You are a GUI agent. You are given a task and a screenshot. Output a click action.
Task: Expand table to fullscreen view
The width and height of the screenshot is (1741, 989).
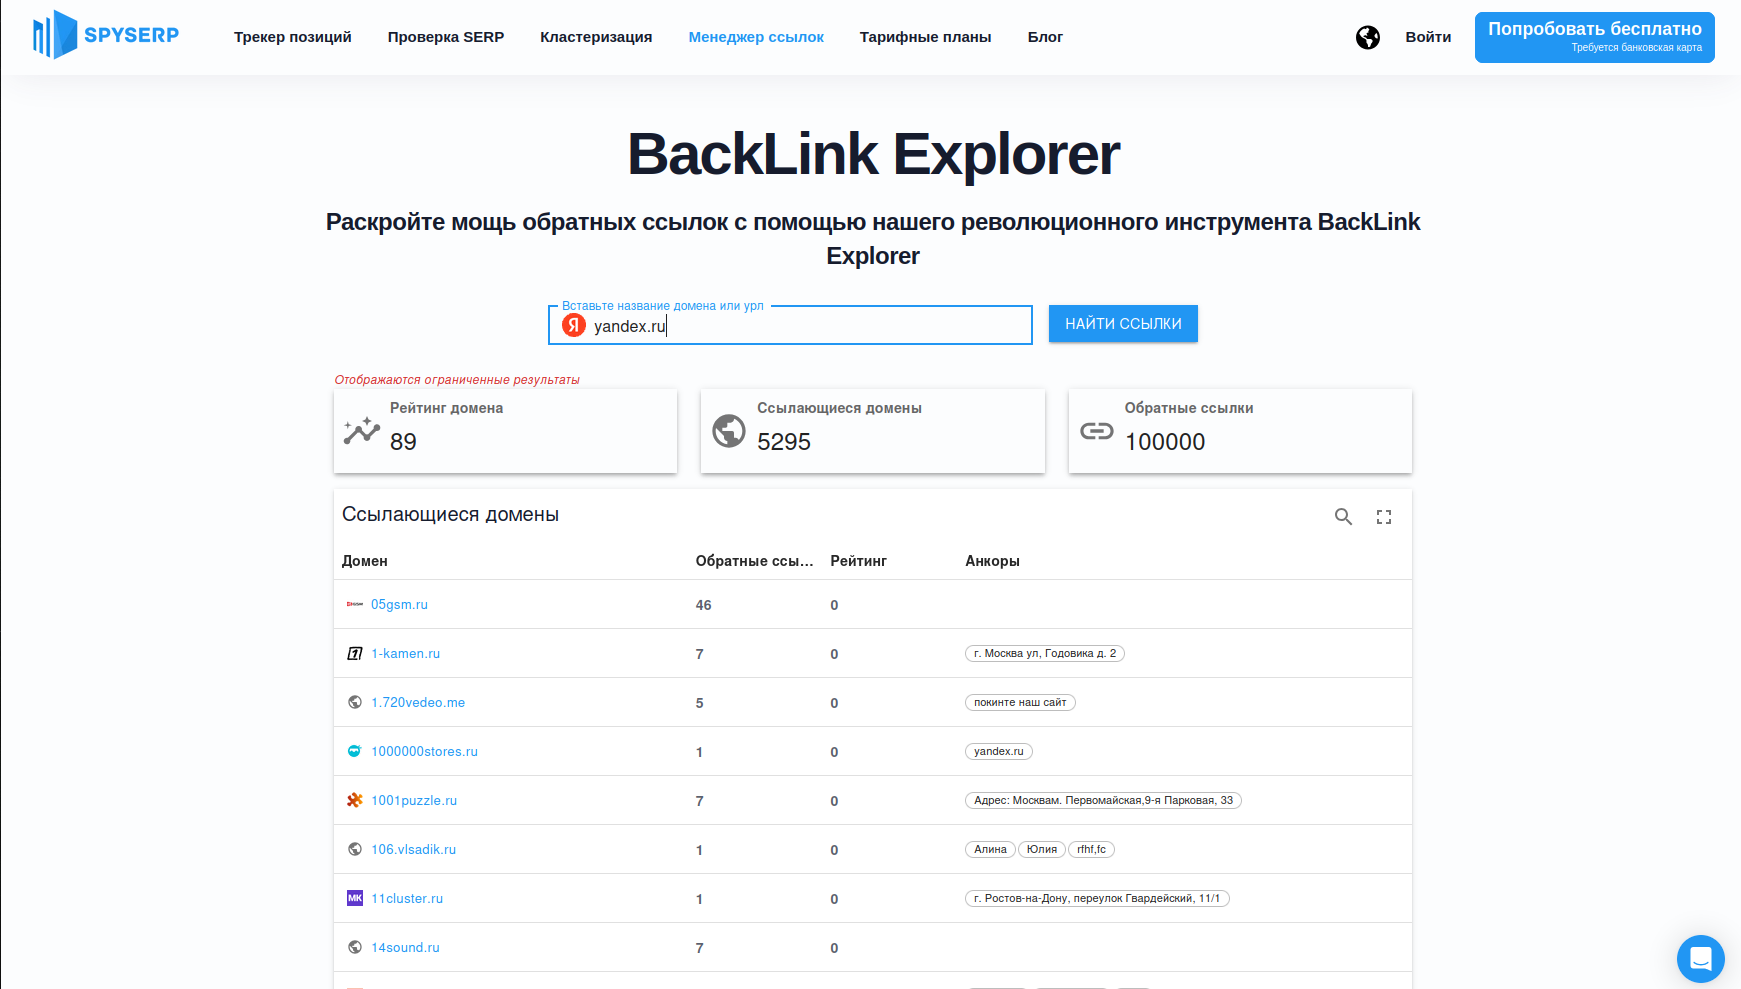(x=1384, y=517)
